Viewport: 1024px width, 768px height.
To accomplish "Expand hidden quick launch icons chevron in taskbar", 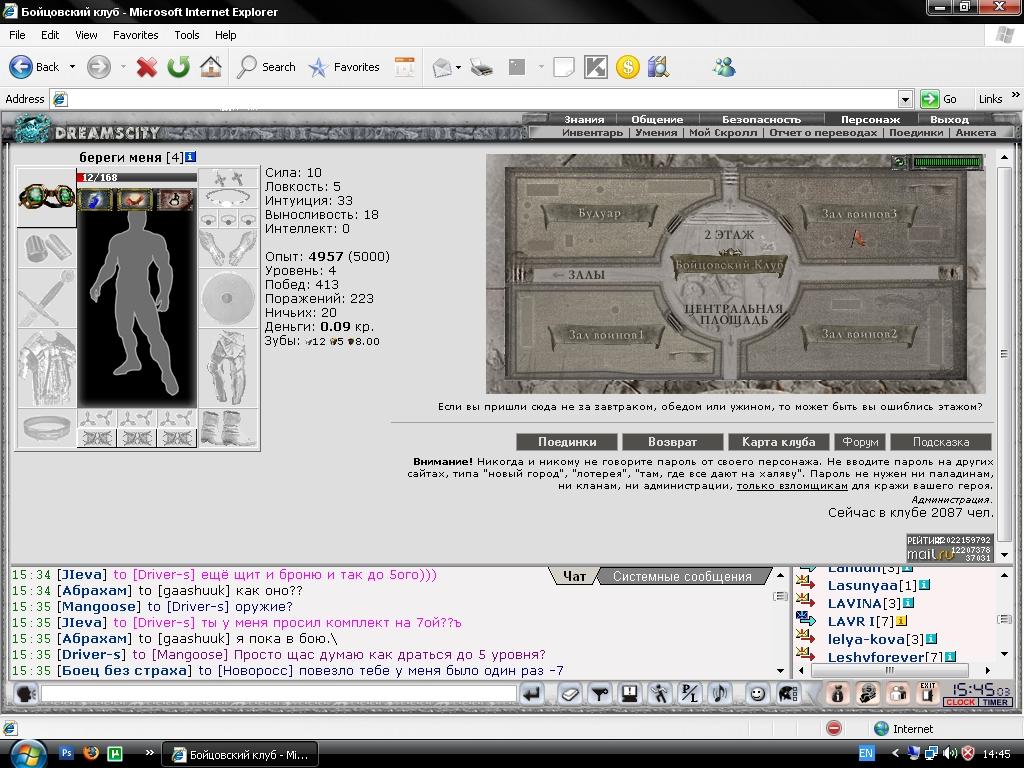I will click(150, 753).
